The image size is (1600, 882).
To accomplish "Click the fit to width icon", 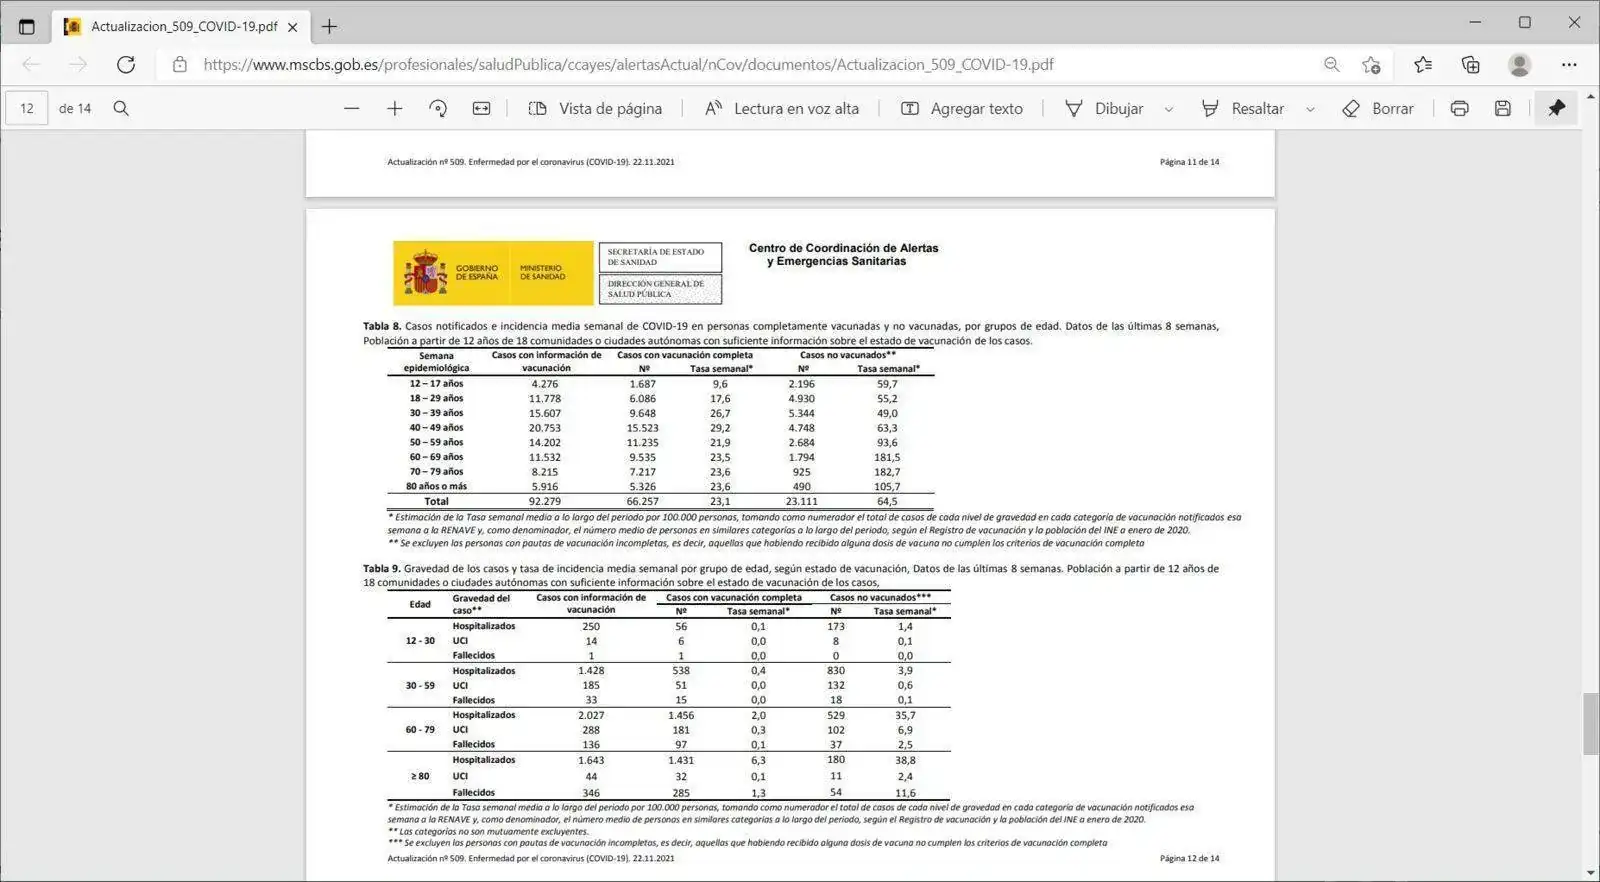I will (481, 108).
